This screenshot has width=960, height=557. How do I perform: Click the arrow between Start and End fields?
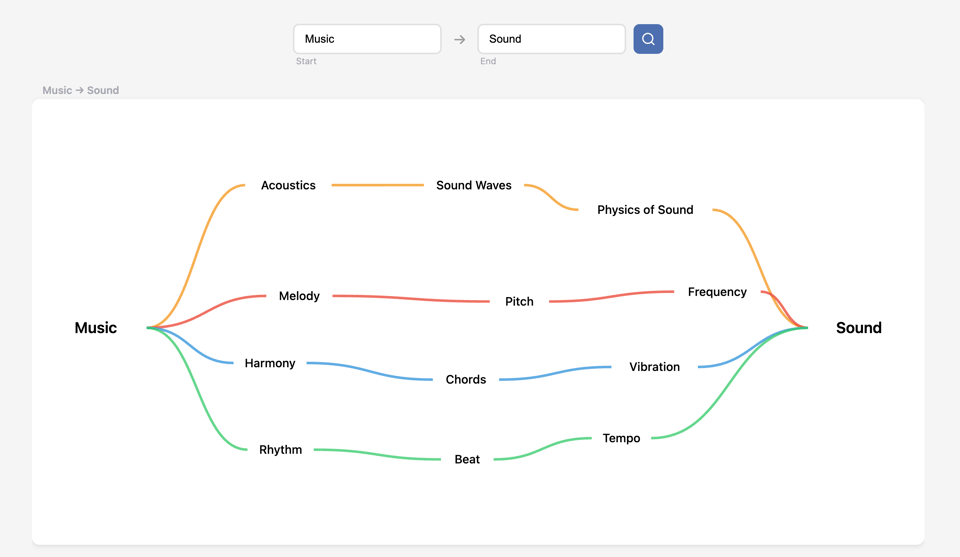click(460, 40)
